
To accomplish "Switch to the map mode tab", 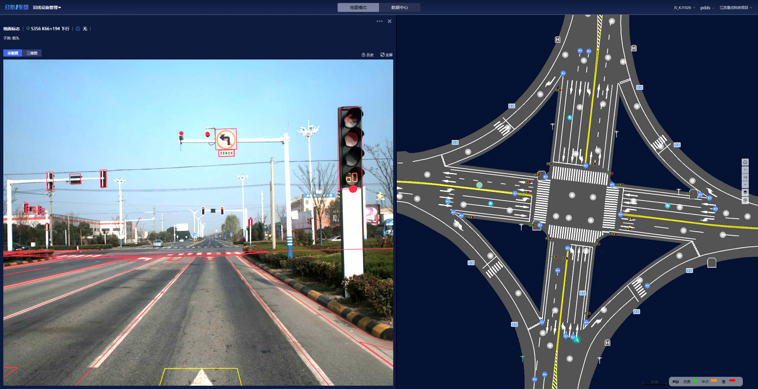I will pos(358,8).
